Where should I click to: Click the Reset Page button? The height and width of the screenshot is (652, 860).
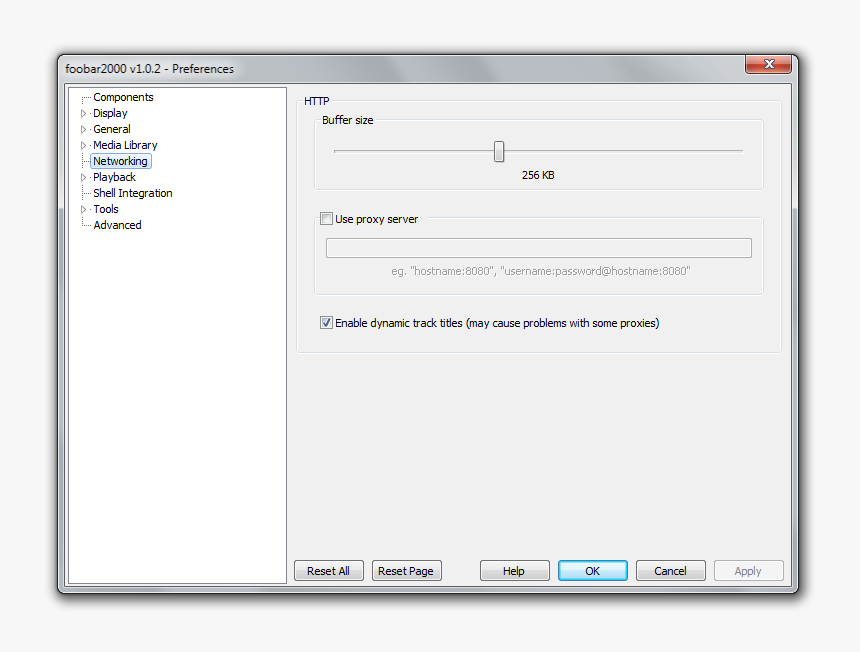(406, 571)
